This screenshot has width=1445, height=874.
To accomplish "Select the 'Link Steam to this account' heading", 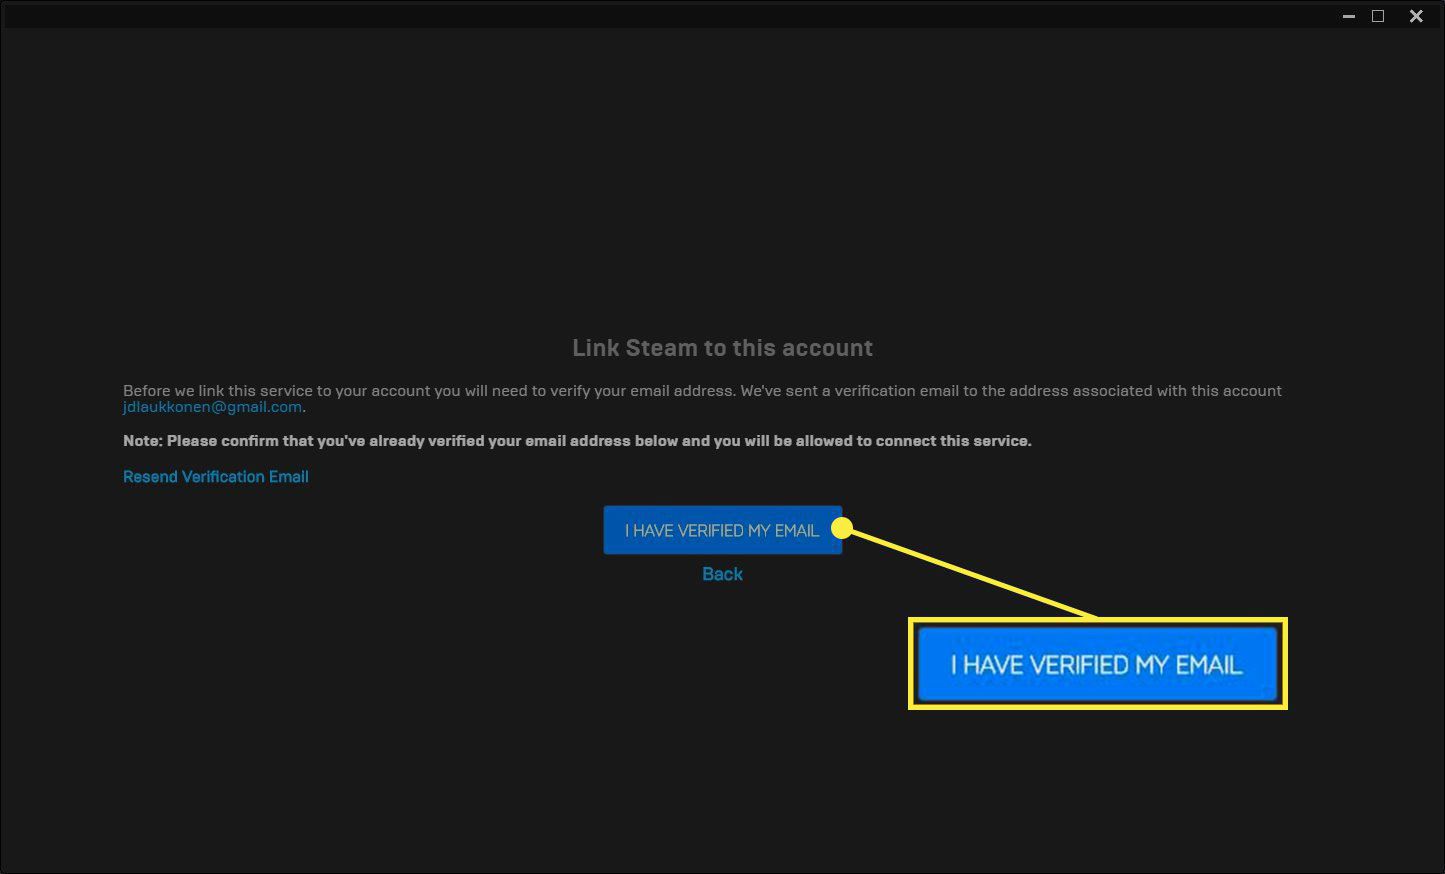I will click(722, 348).
